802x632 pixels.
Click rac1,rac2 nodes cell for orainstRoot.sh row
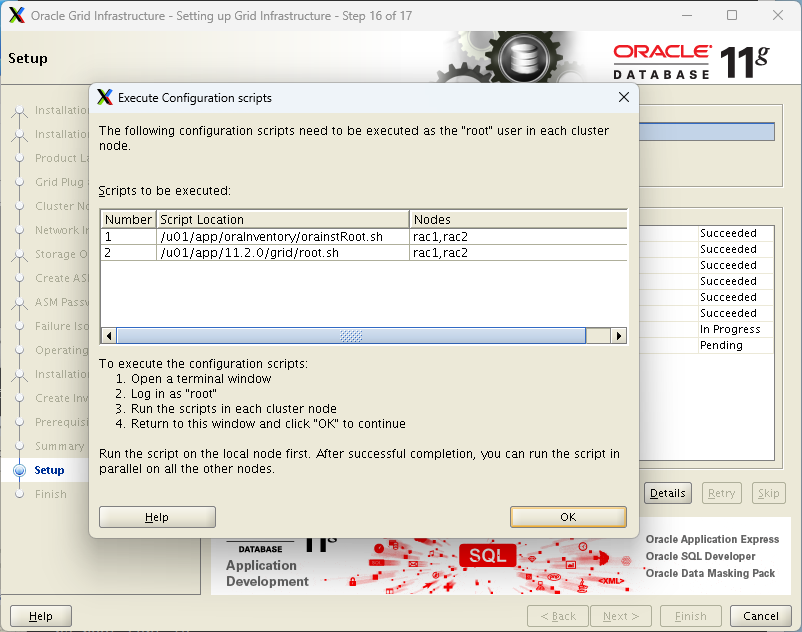pos(518,237)
